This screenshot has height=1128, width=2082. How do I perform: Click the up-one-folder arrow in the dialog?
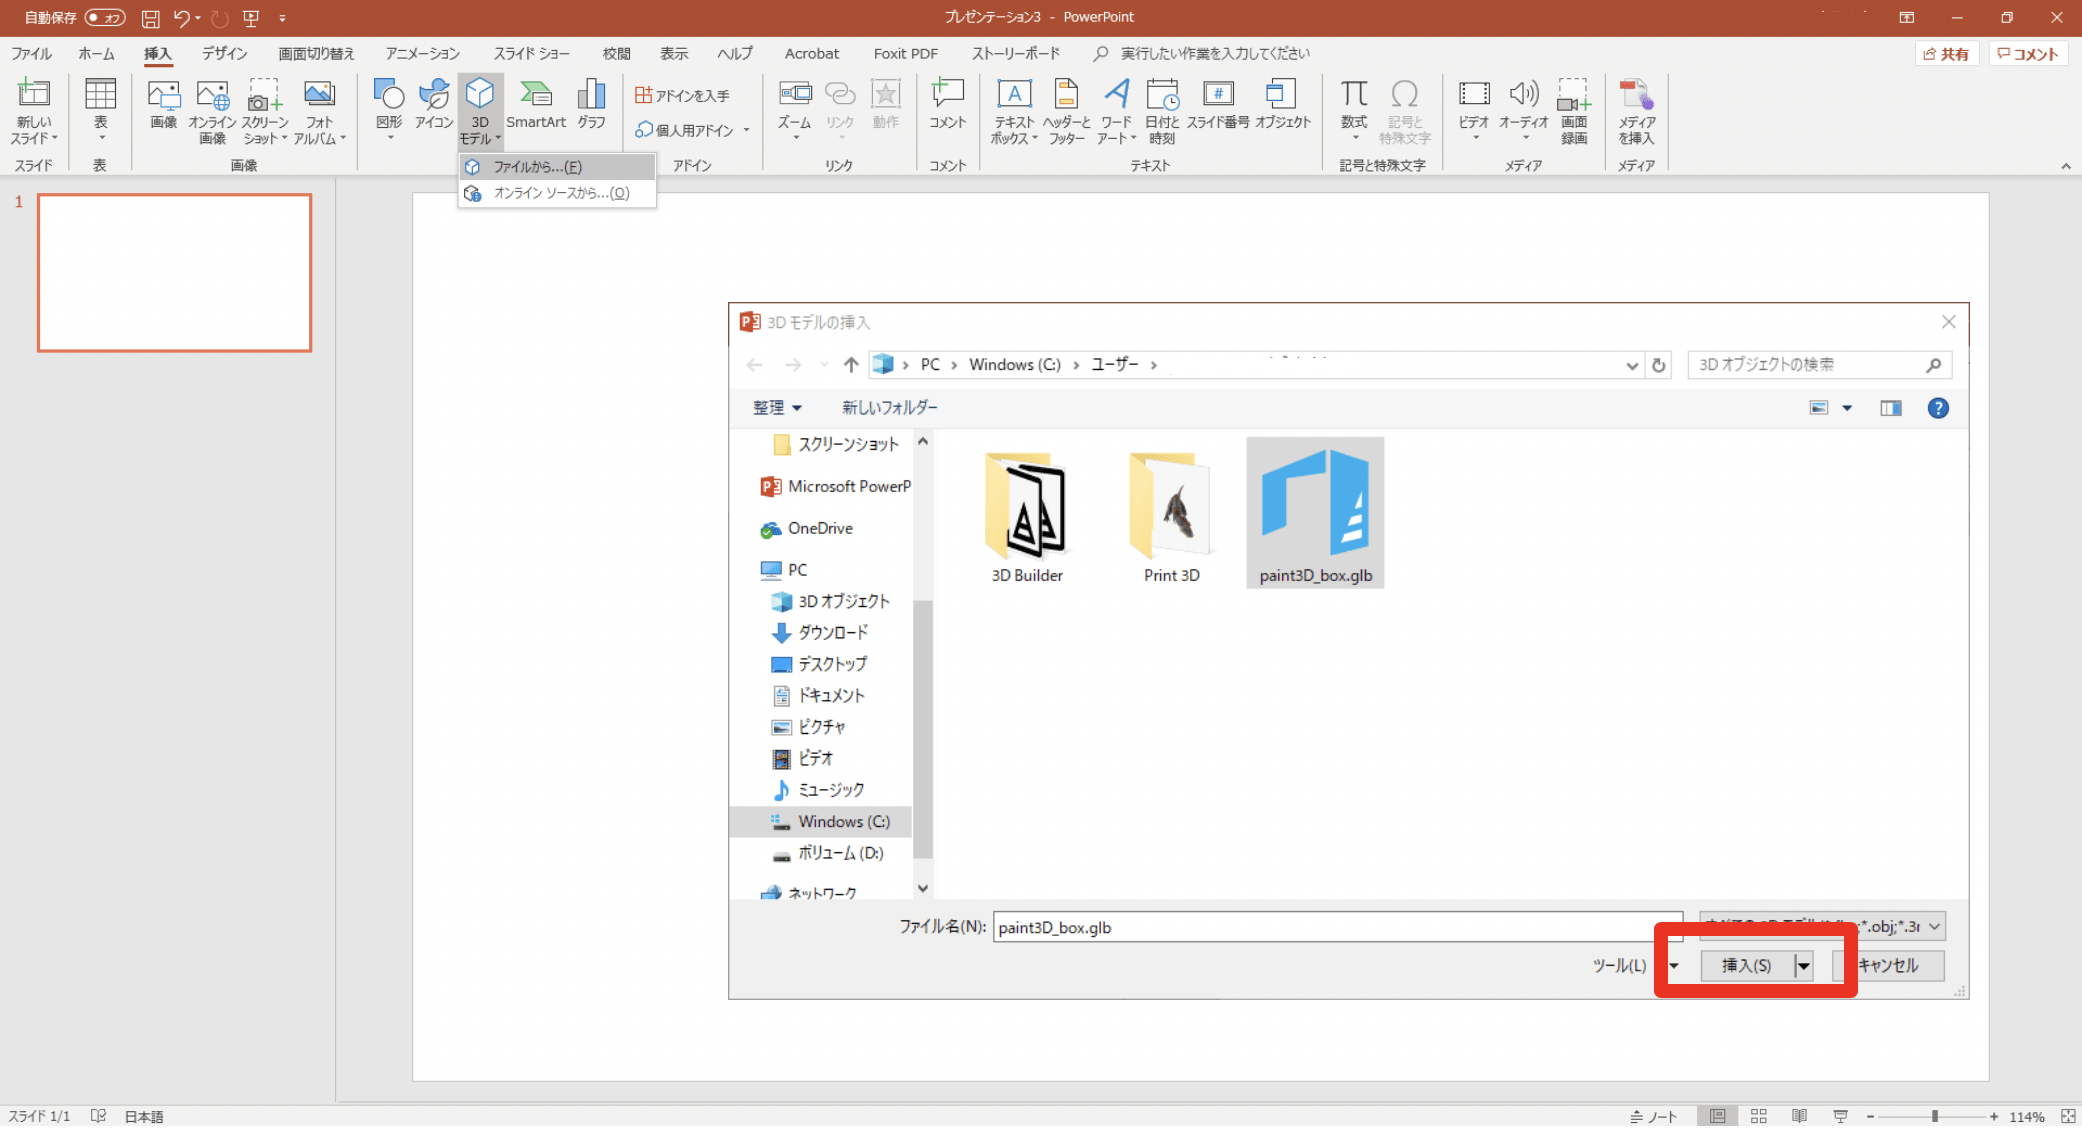tap(851, 365)
